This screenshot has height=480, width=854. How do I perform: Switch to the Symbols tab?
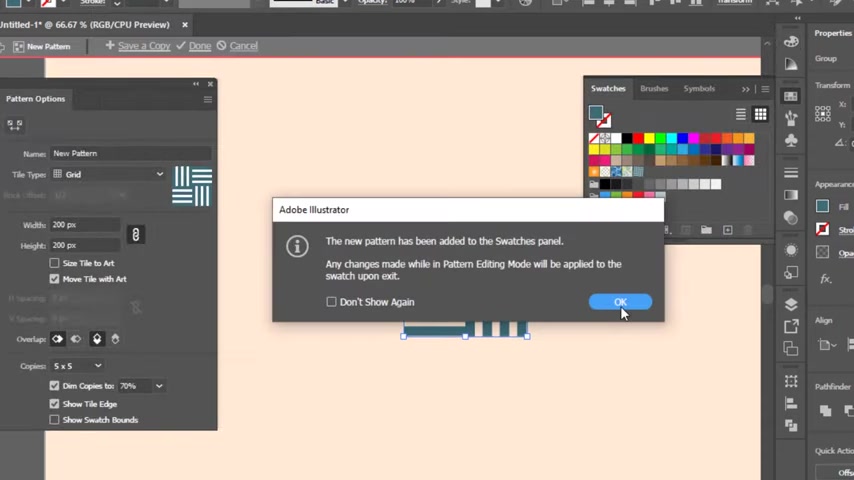pyautogui.click(x=699, y=89)
